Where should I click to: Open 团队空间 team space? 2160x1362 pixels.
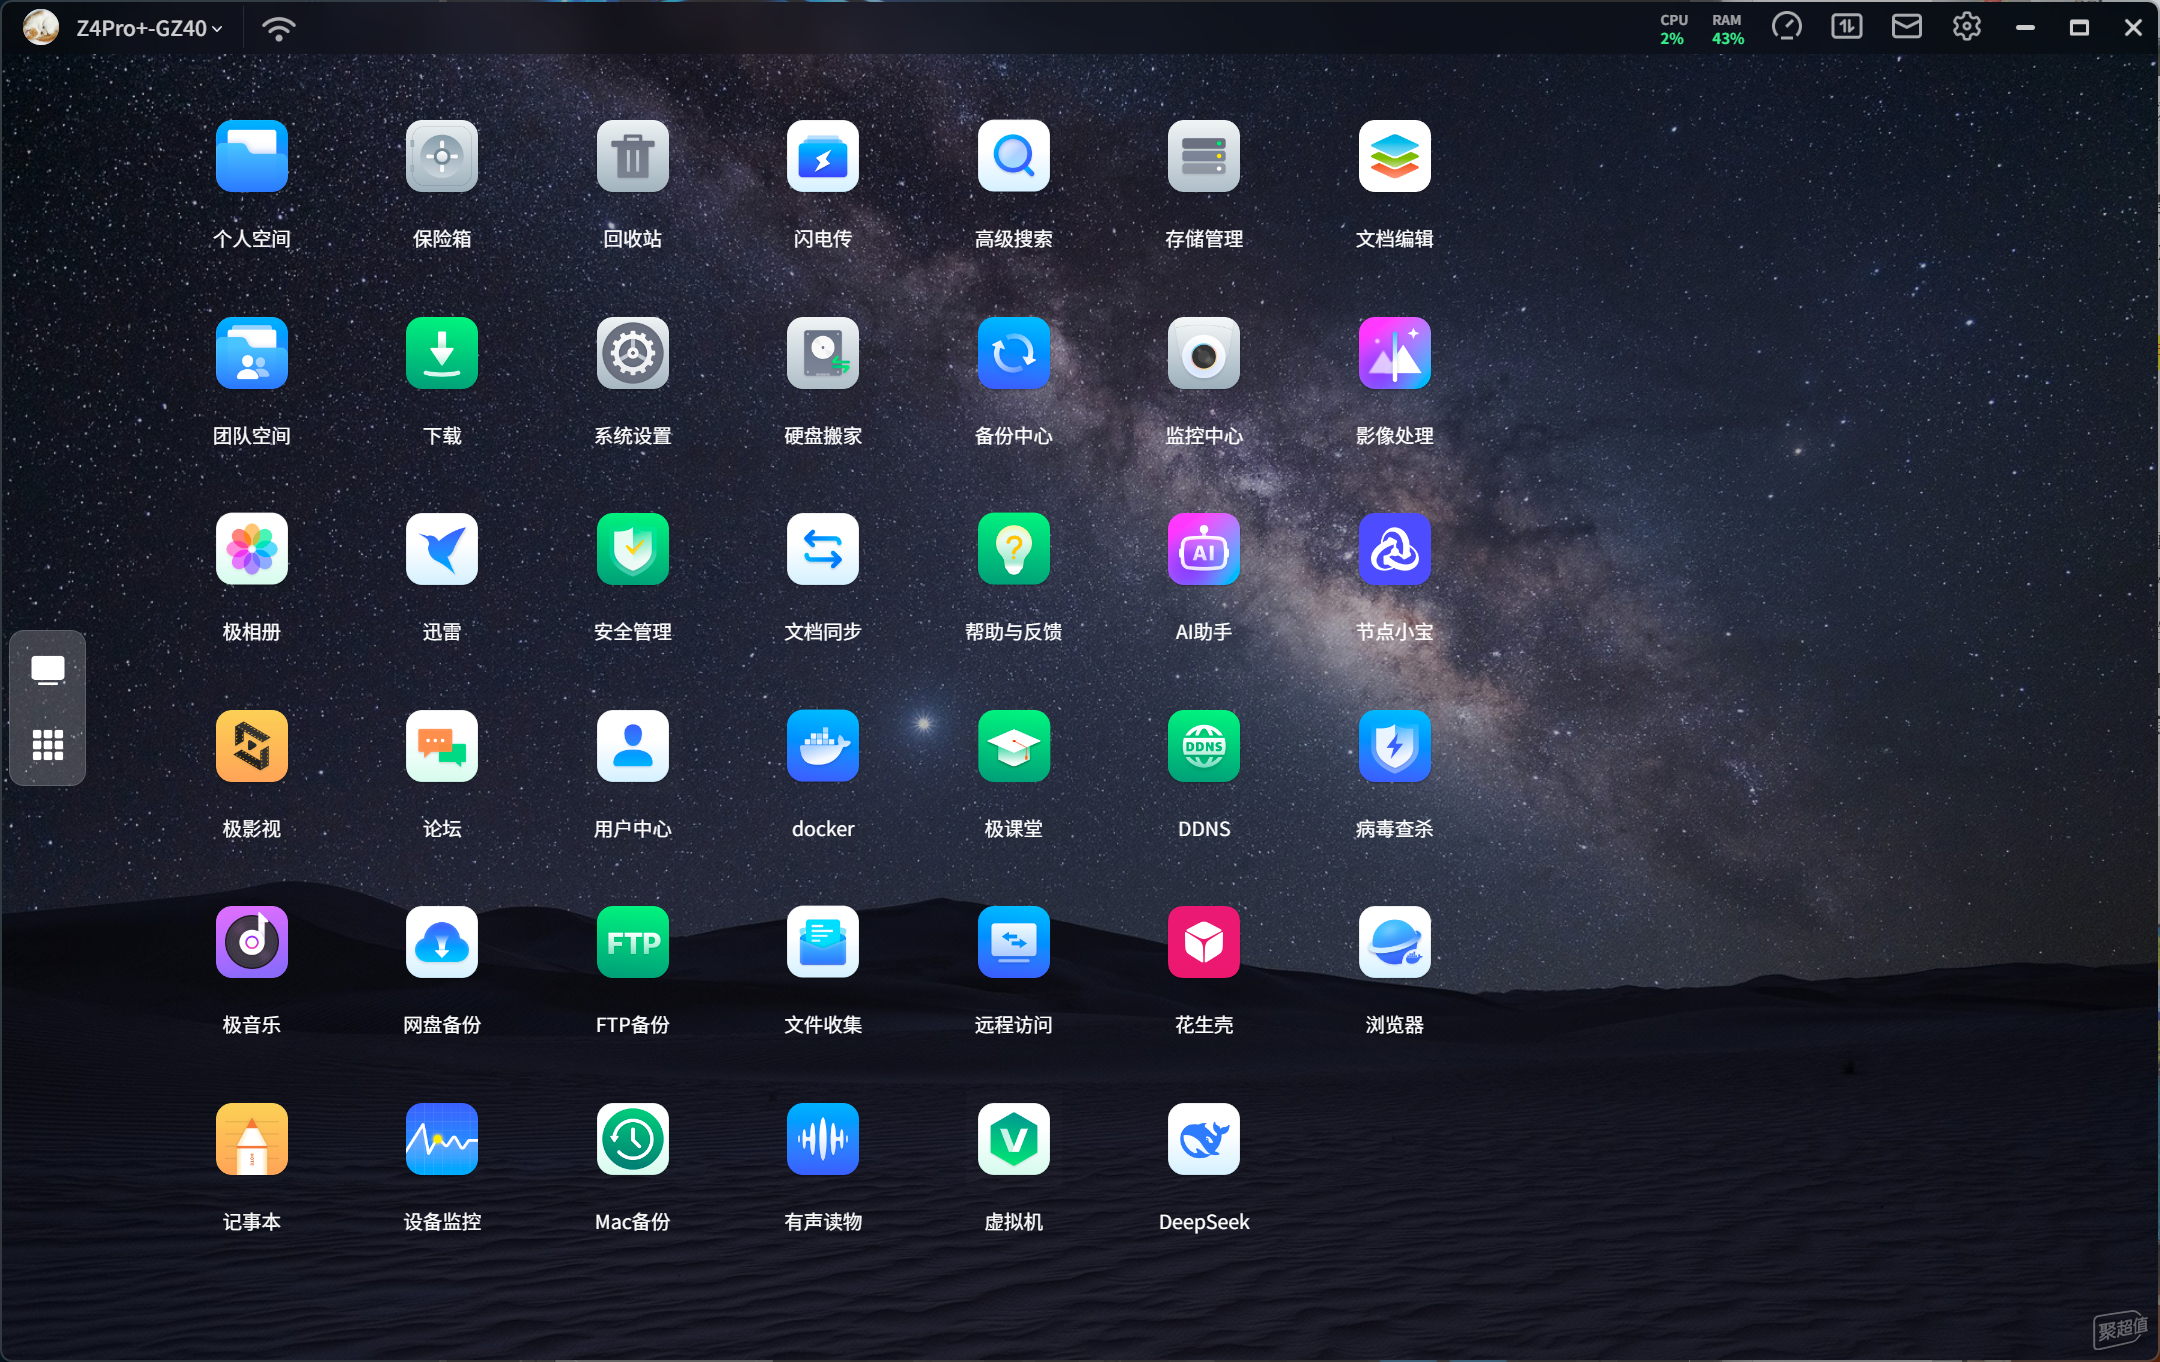tap(251, 354)
